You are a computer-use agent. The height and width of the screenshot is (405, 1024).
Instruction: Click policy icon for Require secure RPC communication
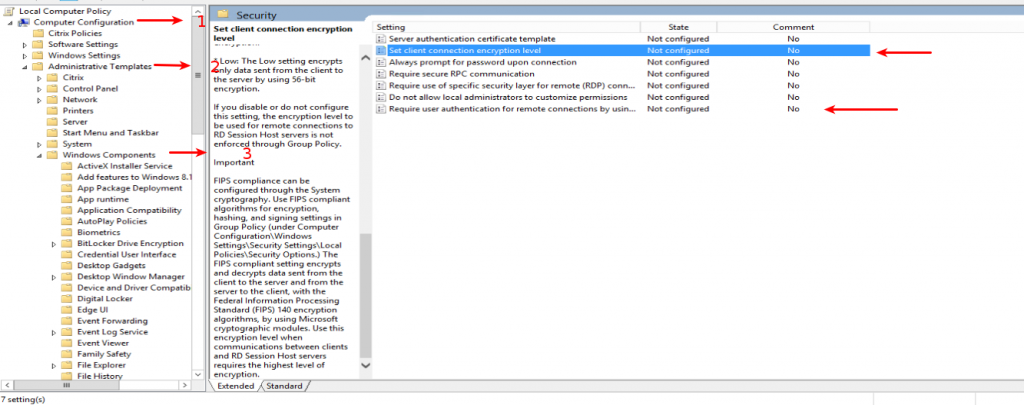381,74
